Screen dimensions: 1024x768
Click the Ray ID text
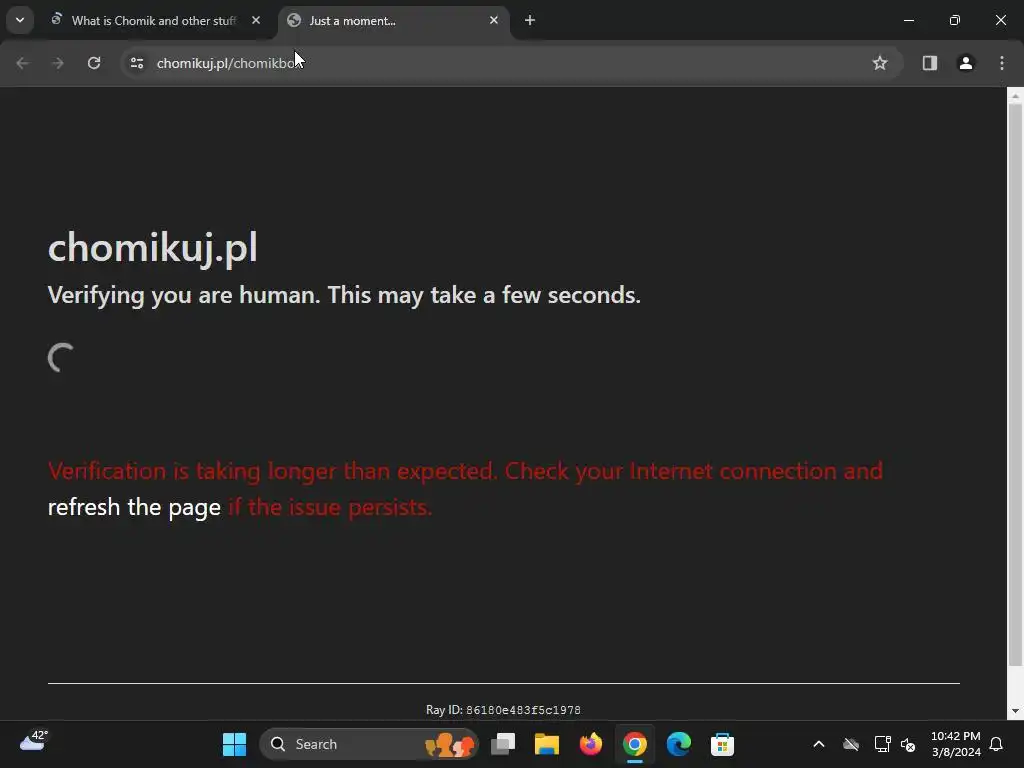tap(503, 710)
